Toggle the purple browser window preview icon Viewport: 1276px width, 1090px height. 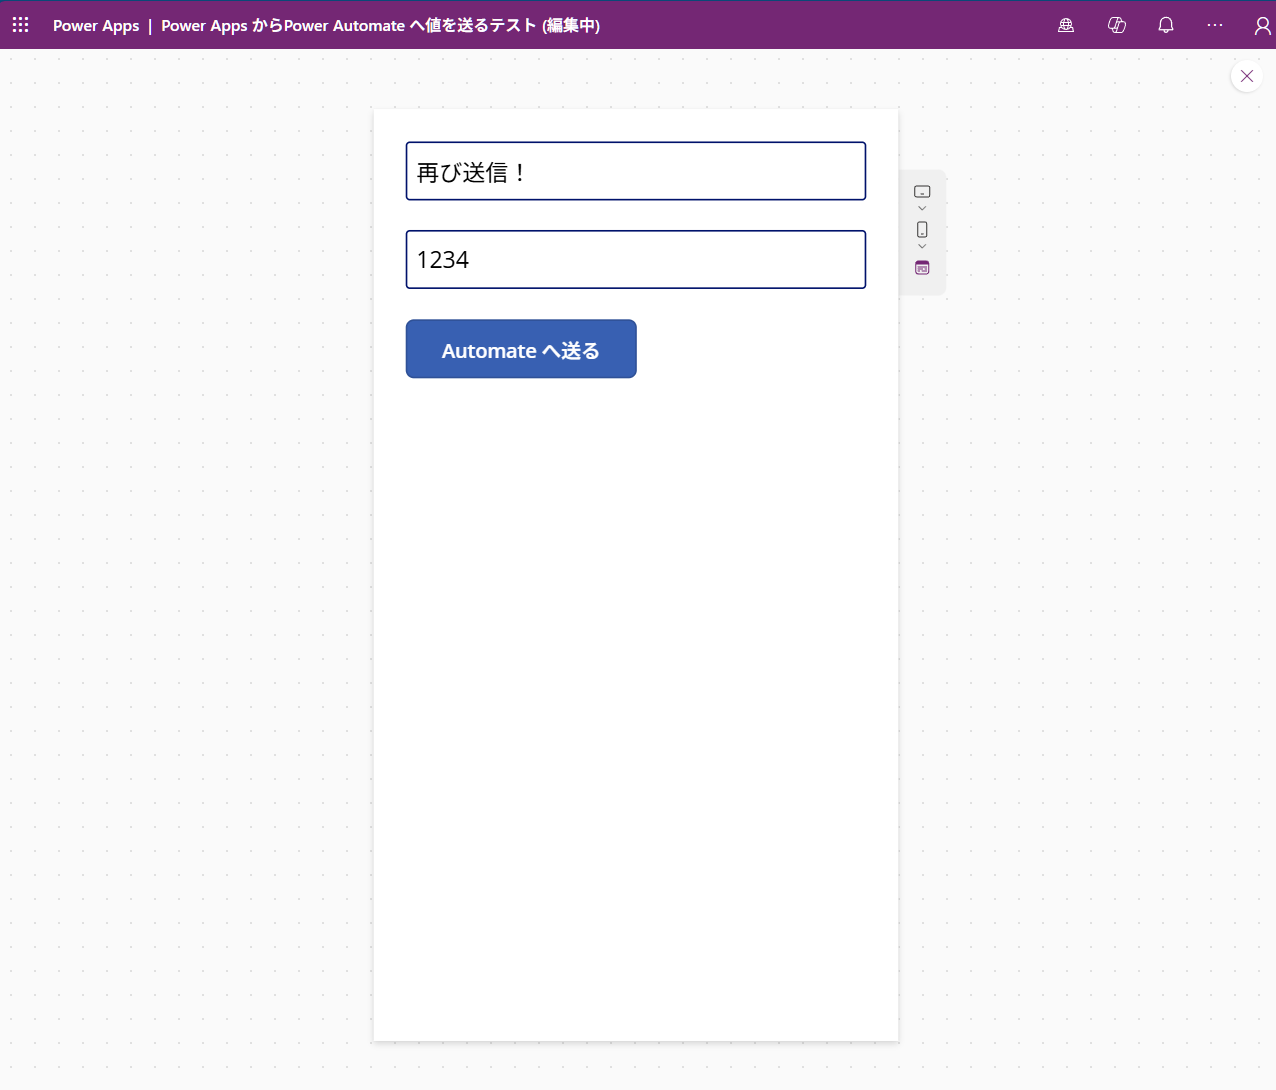tap(922, 268)
